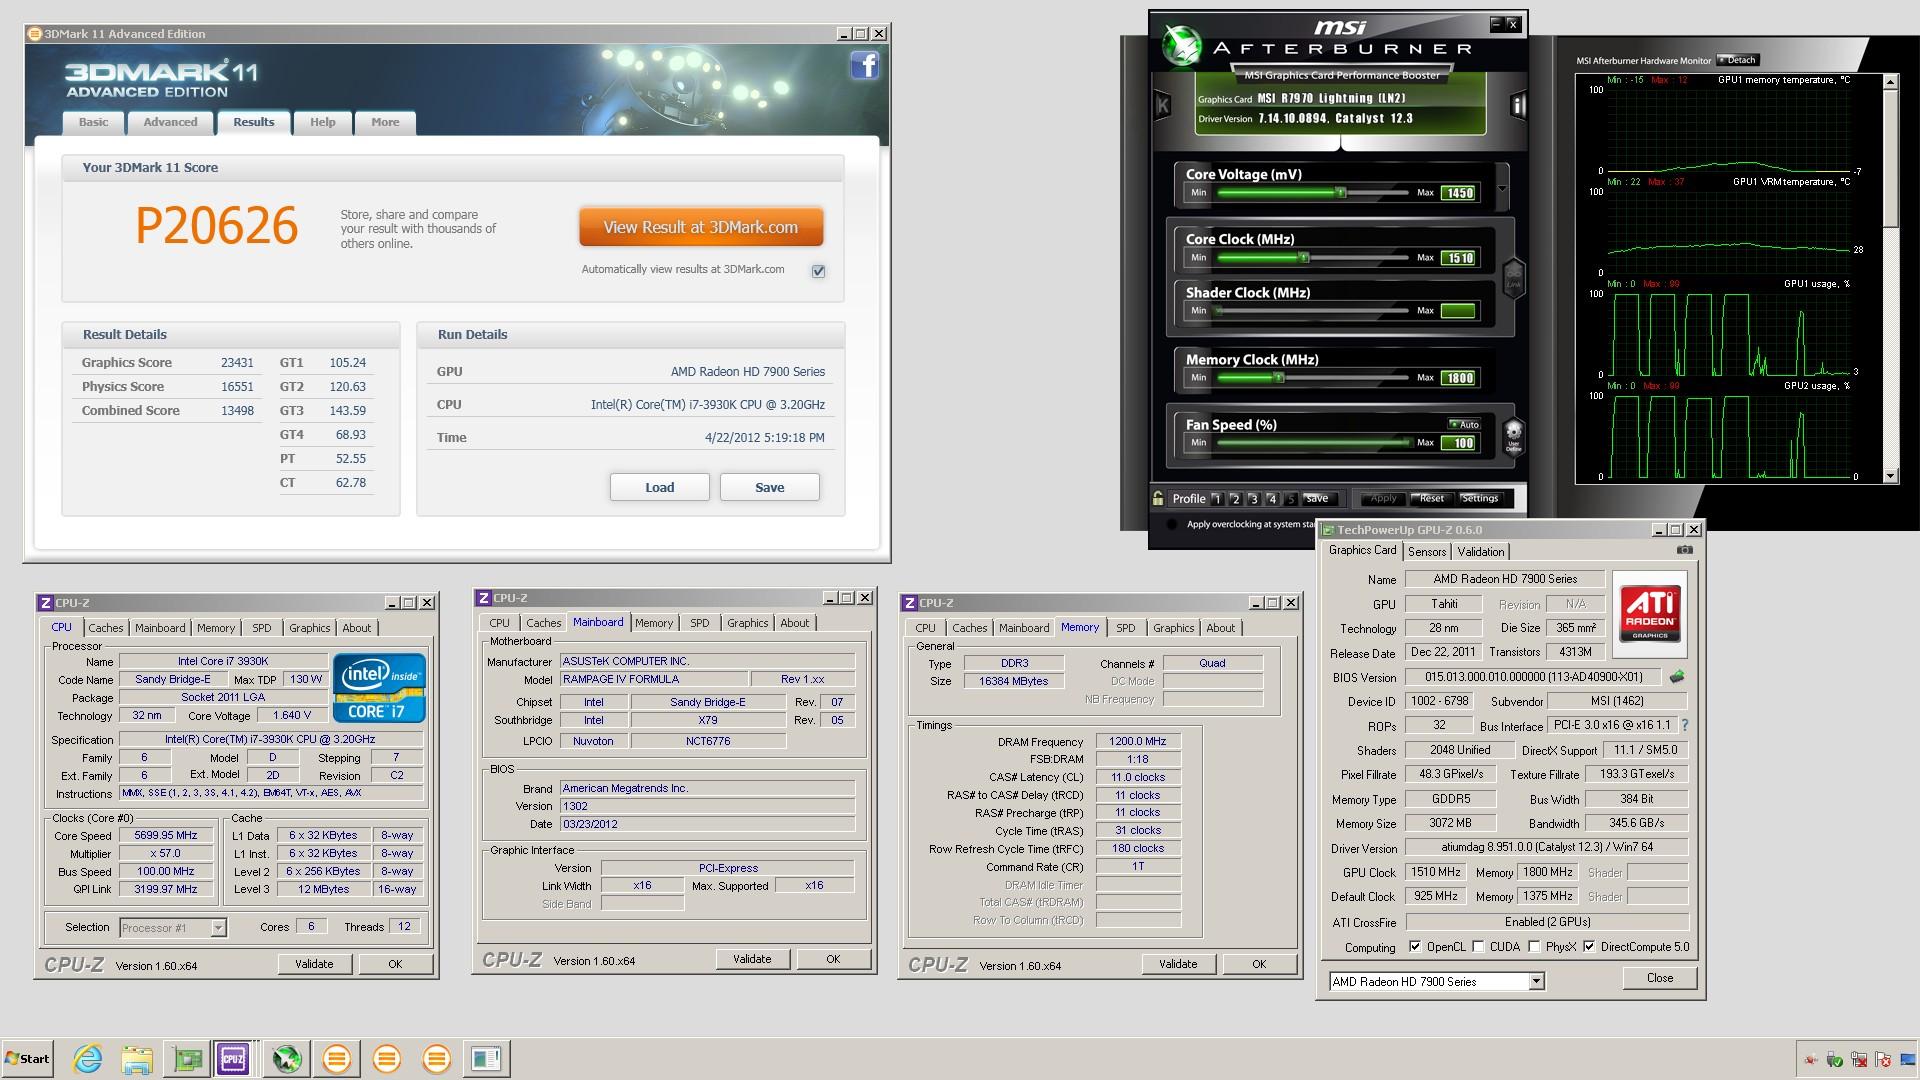The image size is (1920, 1080).
Task: Click the fan User Define gear icon
Action: point(1513,436)
